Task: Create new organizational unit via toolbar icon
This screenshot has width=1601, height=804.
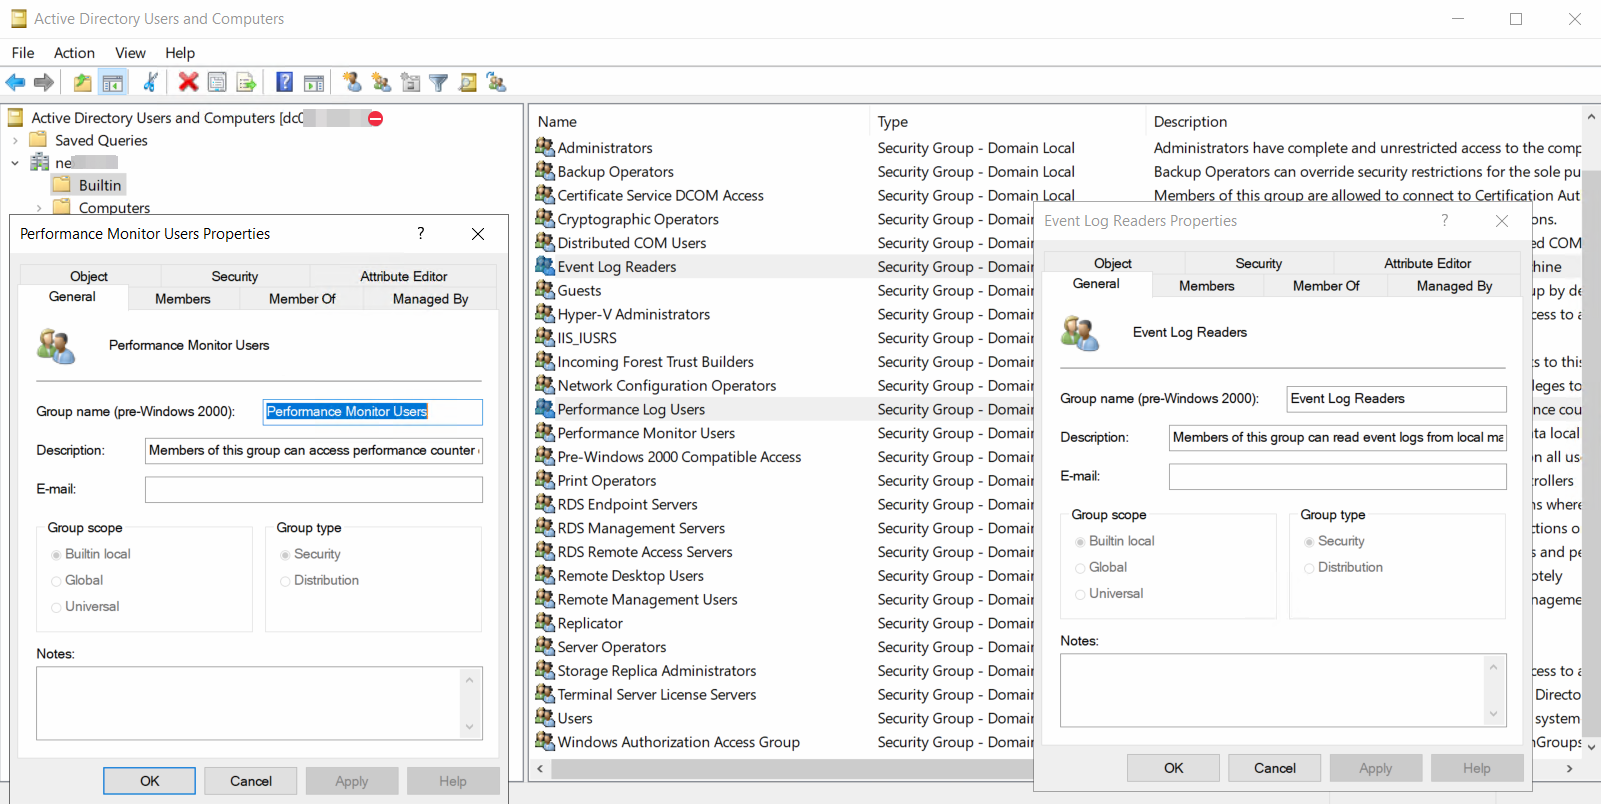Action: point(410,82)
